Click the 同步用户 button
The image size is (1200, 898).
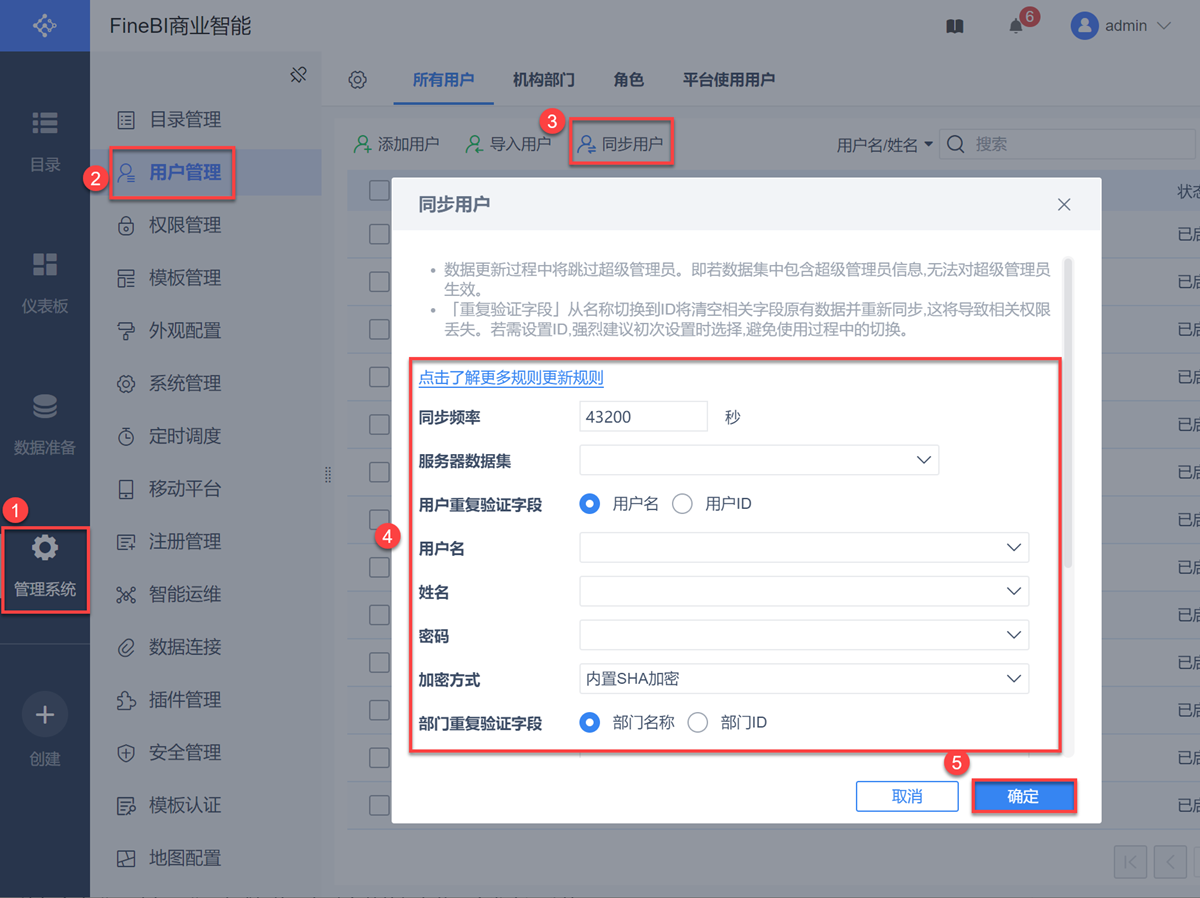click(620, 144)
